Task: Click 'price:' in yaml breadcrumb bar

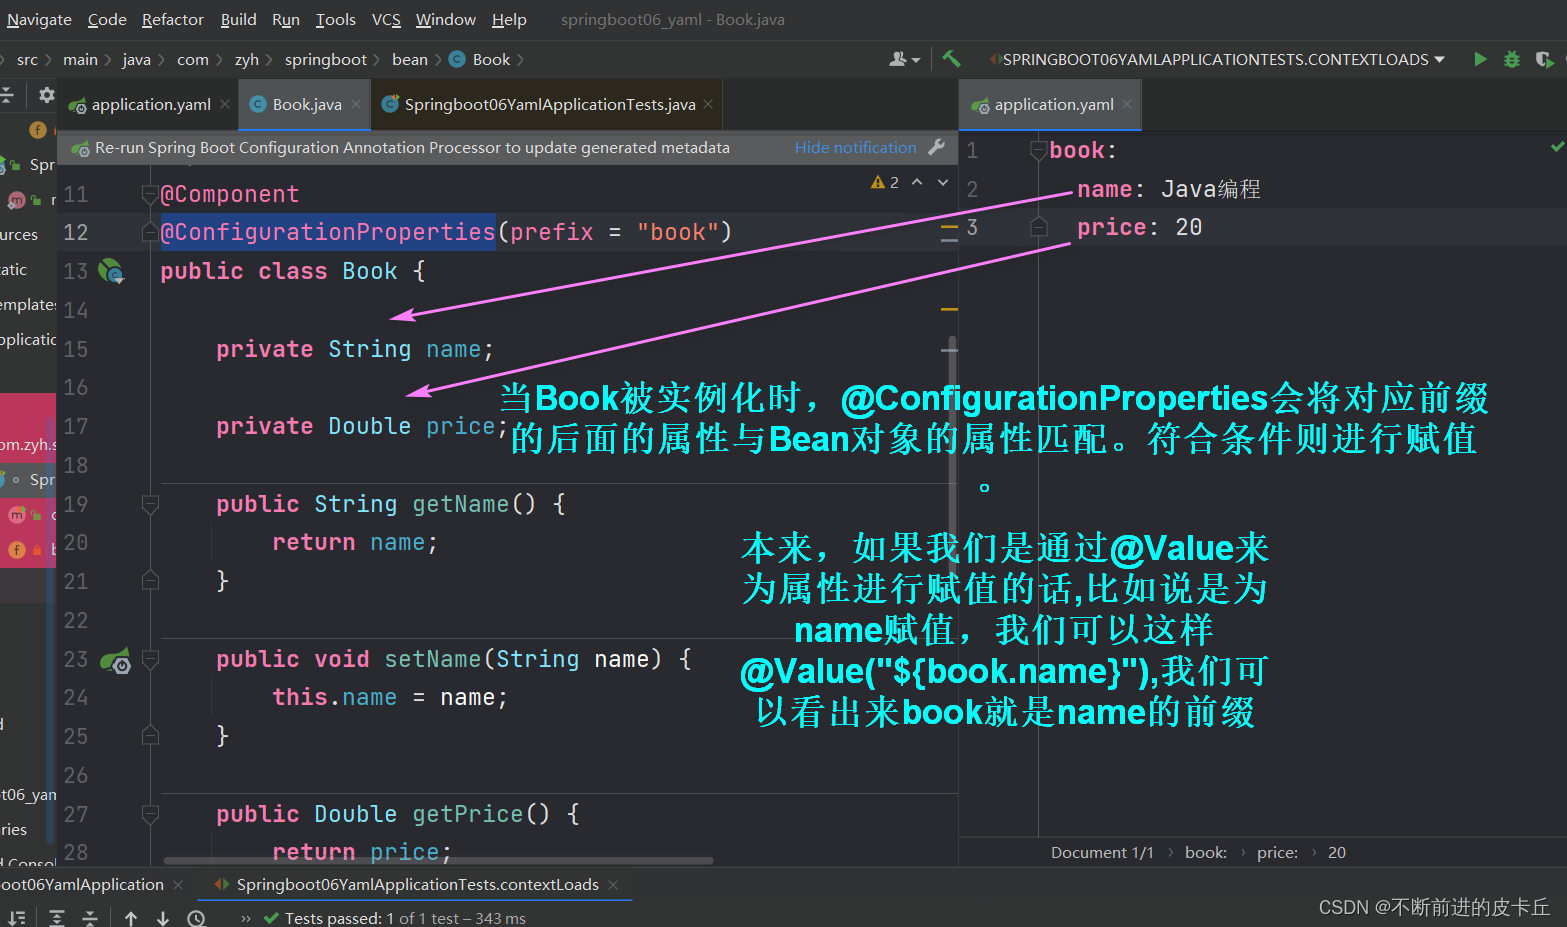Action: pyautogui.click(x=1277, y=853)
